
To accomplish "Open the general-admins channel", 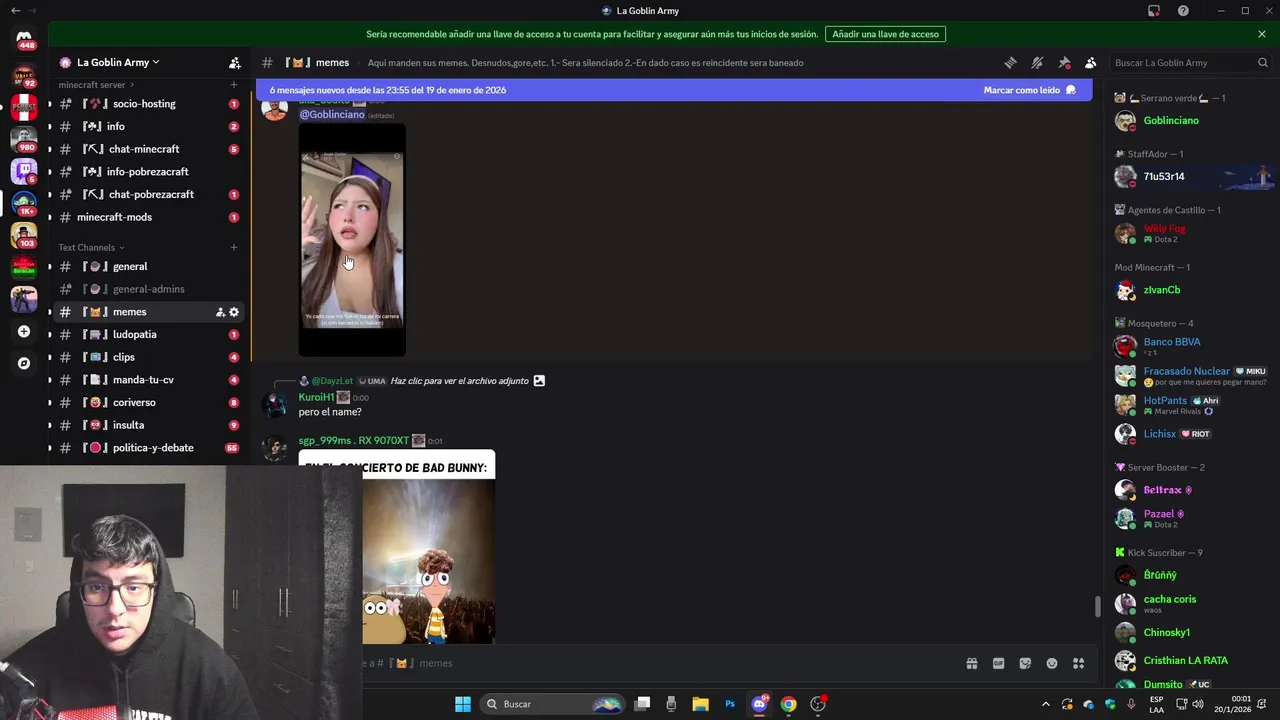I will pos(149,289).
